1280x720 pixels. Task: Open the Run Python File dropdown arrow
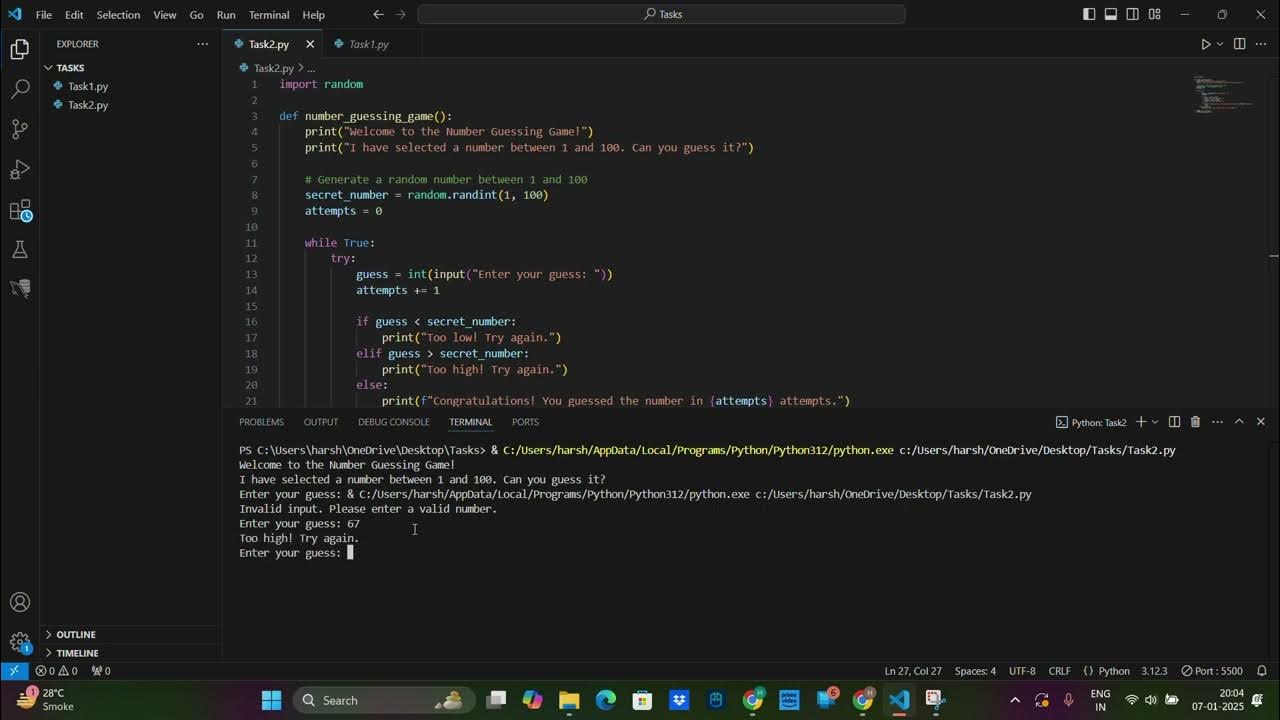[x=1219, y=44]
